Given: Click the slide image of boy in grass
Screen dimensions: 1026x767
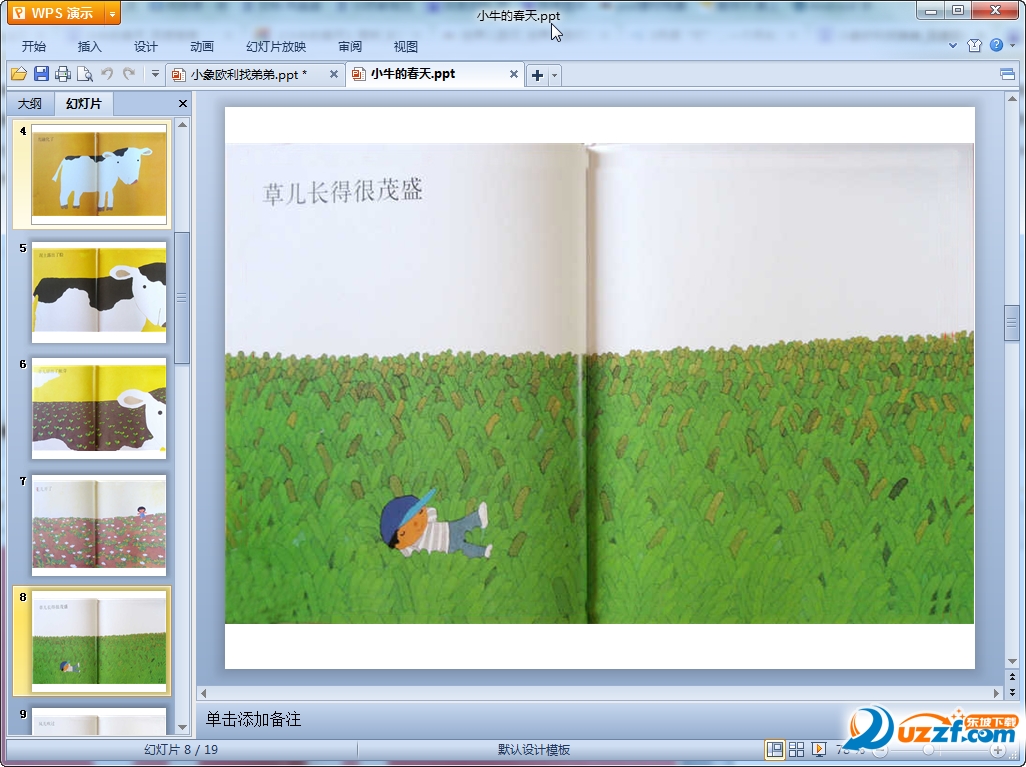Looking at the screenshot, I should coord(599,384).
